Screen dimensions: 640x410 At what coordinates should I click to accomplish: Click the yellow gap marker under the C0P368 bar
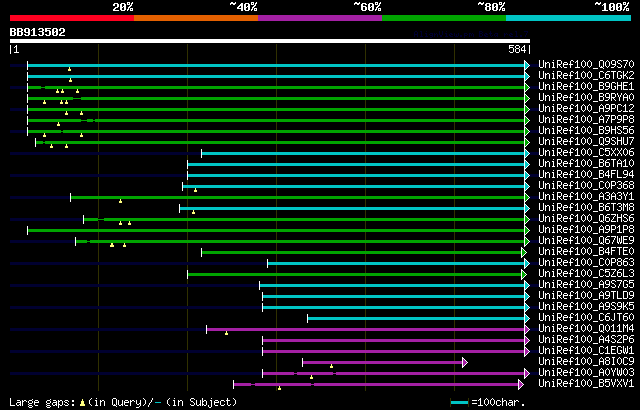[196, 190]
